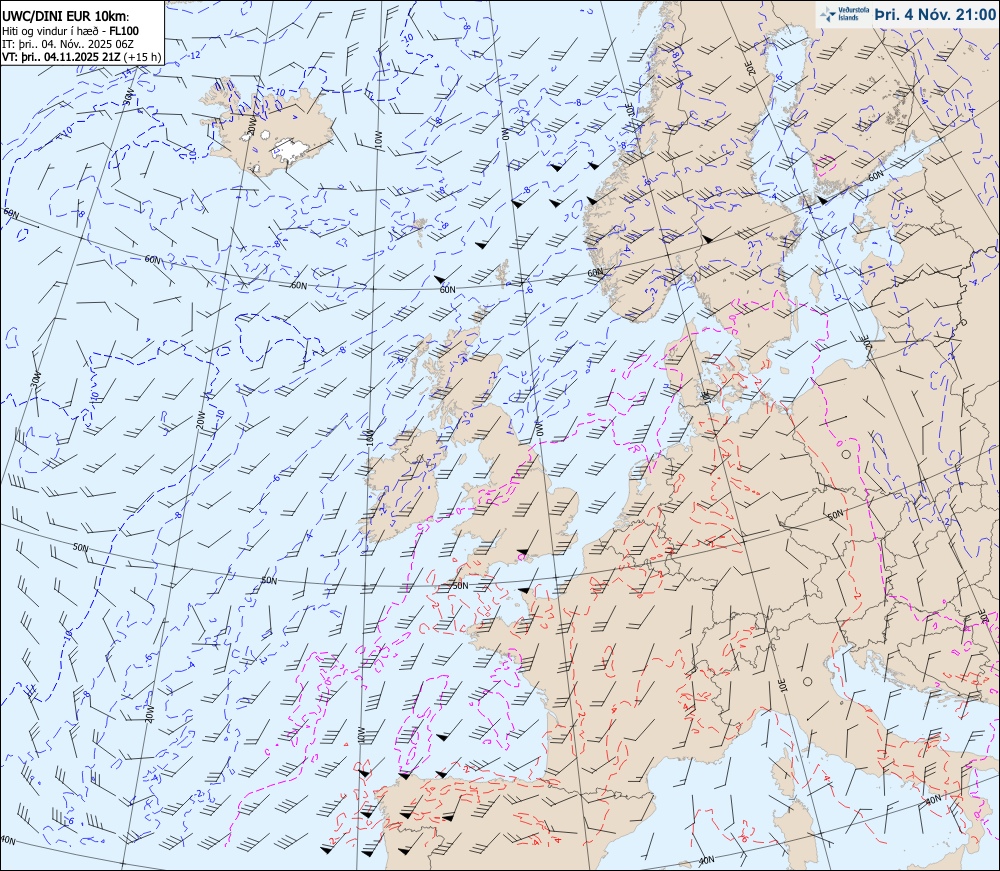Click 'Hiti og vindur í hæð - FL100' label
Screen dimensions: 1000x871
coord(70,31)
